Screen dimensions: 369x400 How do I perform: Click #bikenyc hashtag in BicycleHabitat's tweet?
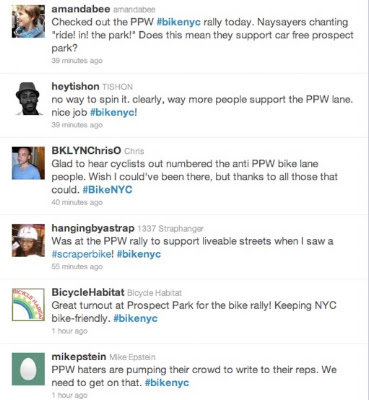click(135, 318)
